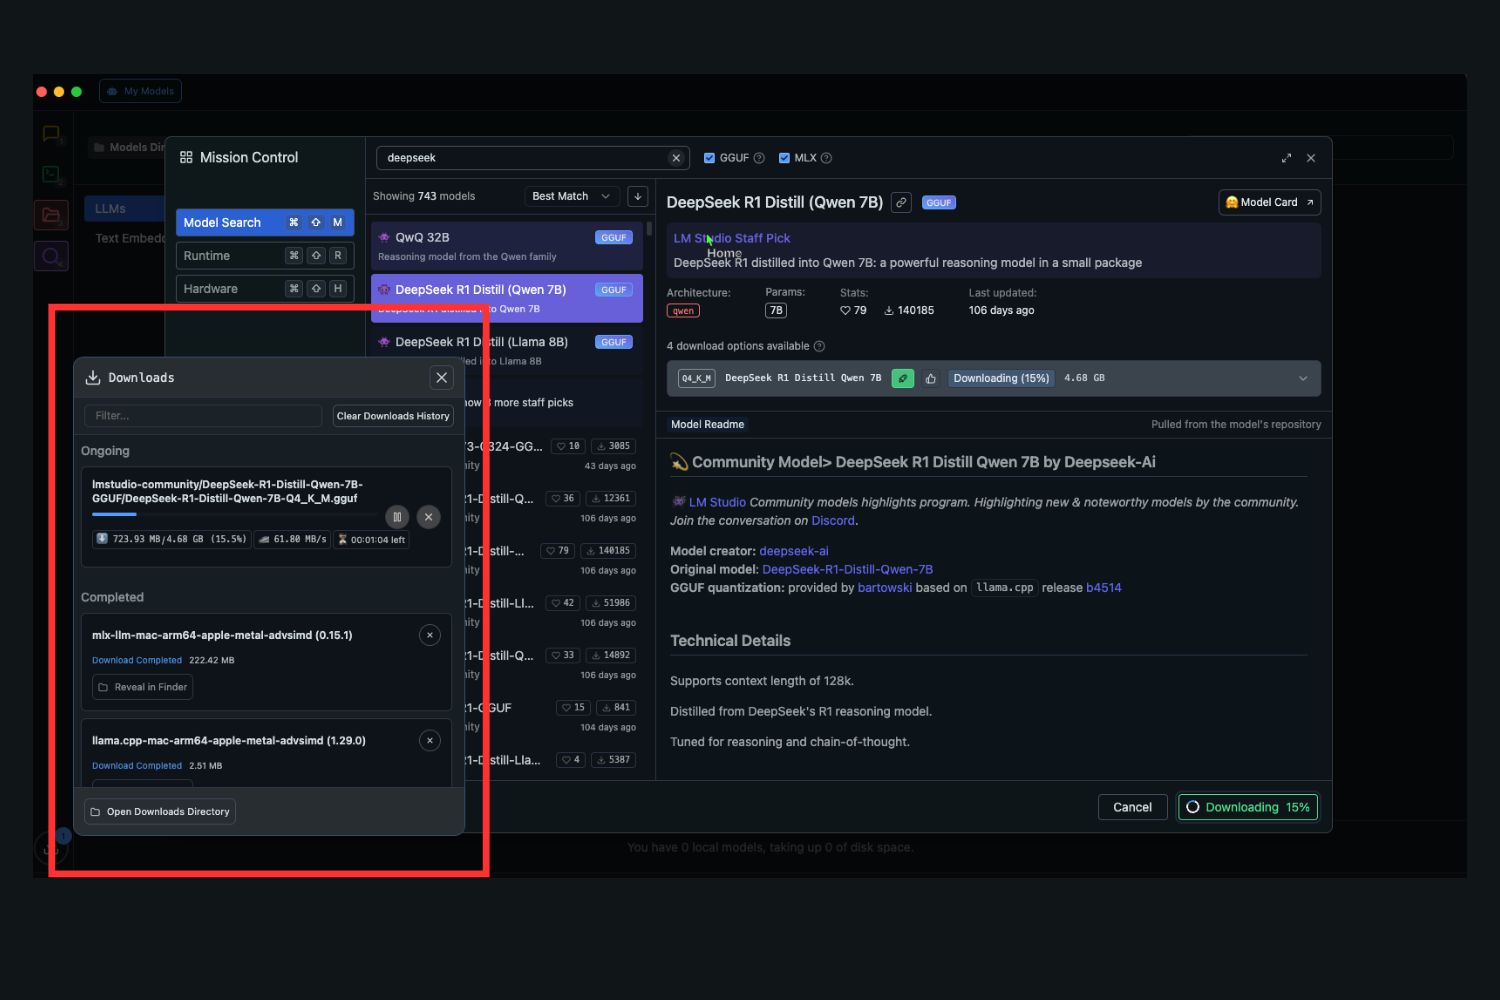
Task: Open the b4514 release link
Action: point(1103,587)
